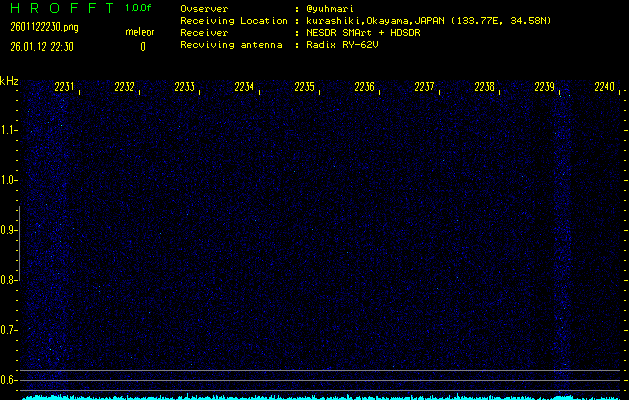Click the meteor count label
Viewport: 629px width, 400px height.
(141, 31)
